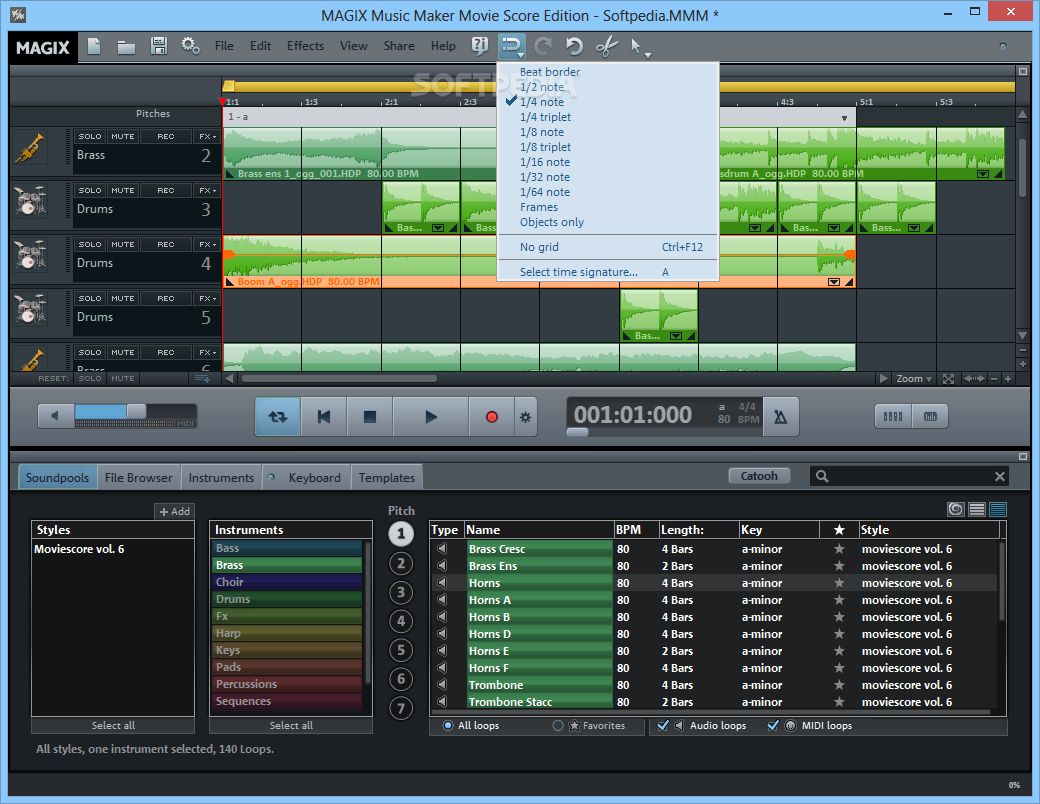Viewport: 1040px width, 804px height.
Task: Choose 1/8 note grid option
Action: (x=541, y=132)
